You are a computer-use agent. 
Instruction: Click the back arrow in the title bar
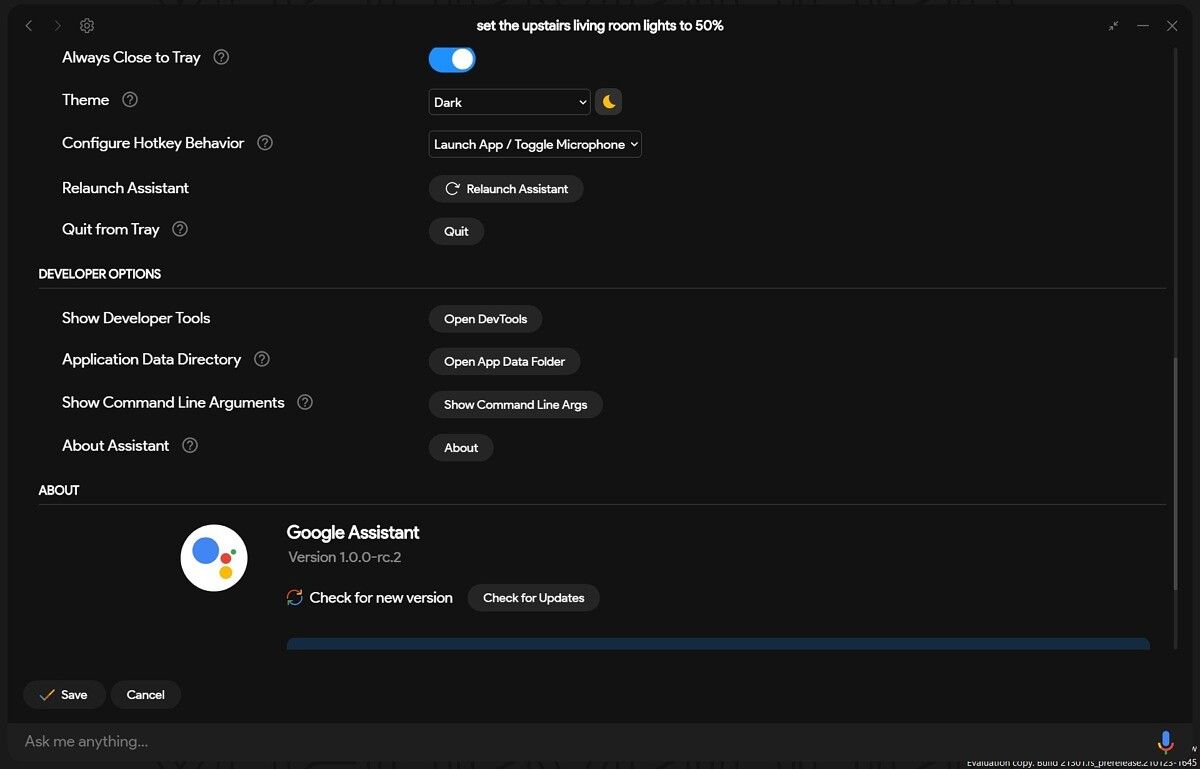click(28, 25)
